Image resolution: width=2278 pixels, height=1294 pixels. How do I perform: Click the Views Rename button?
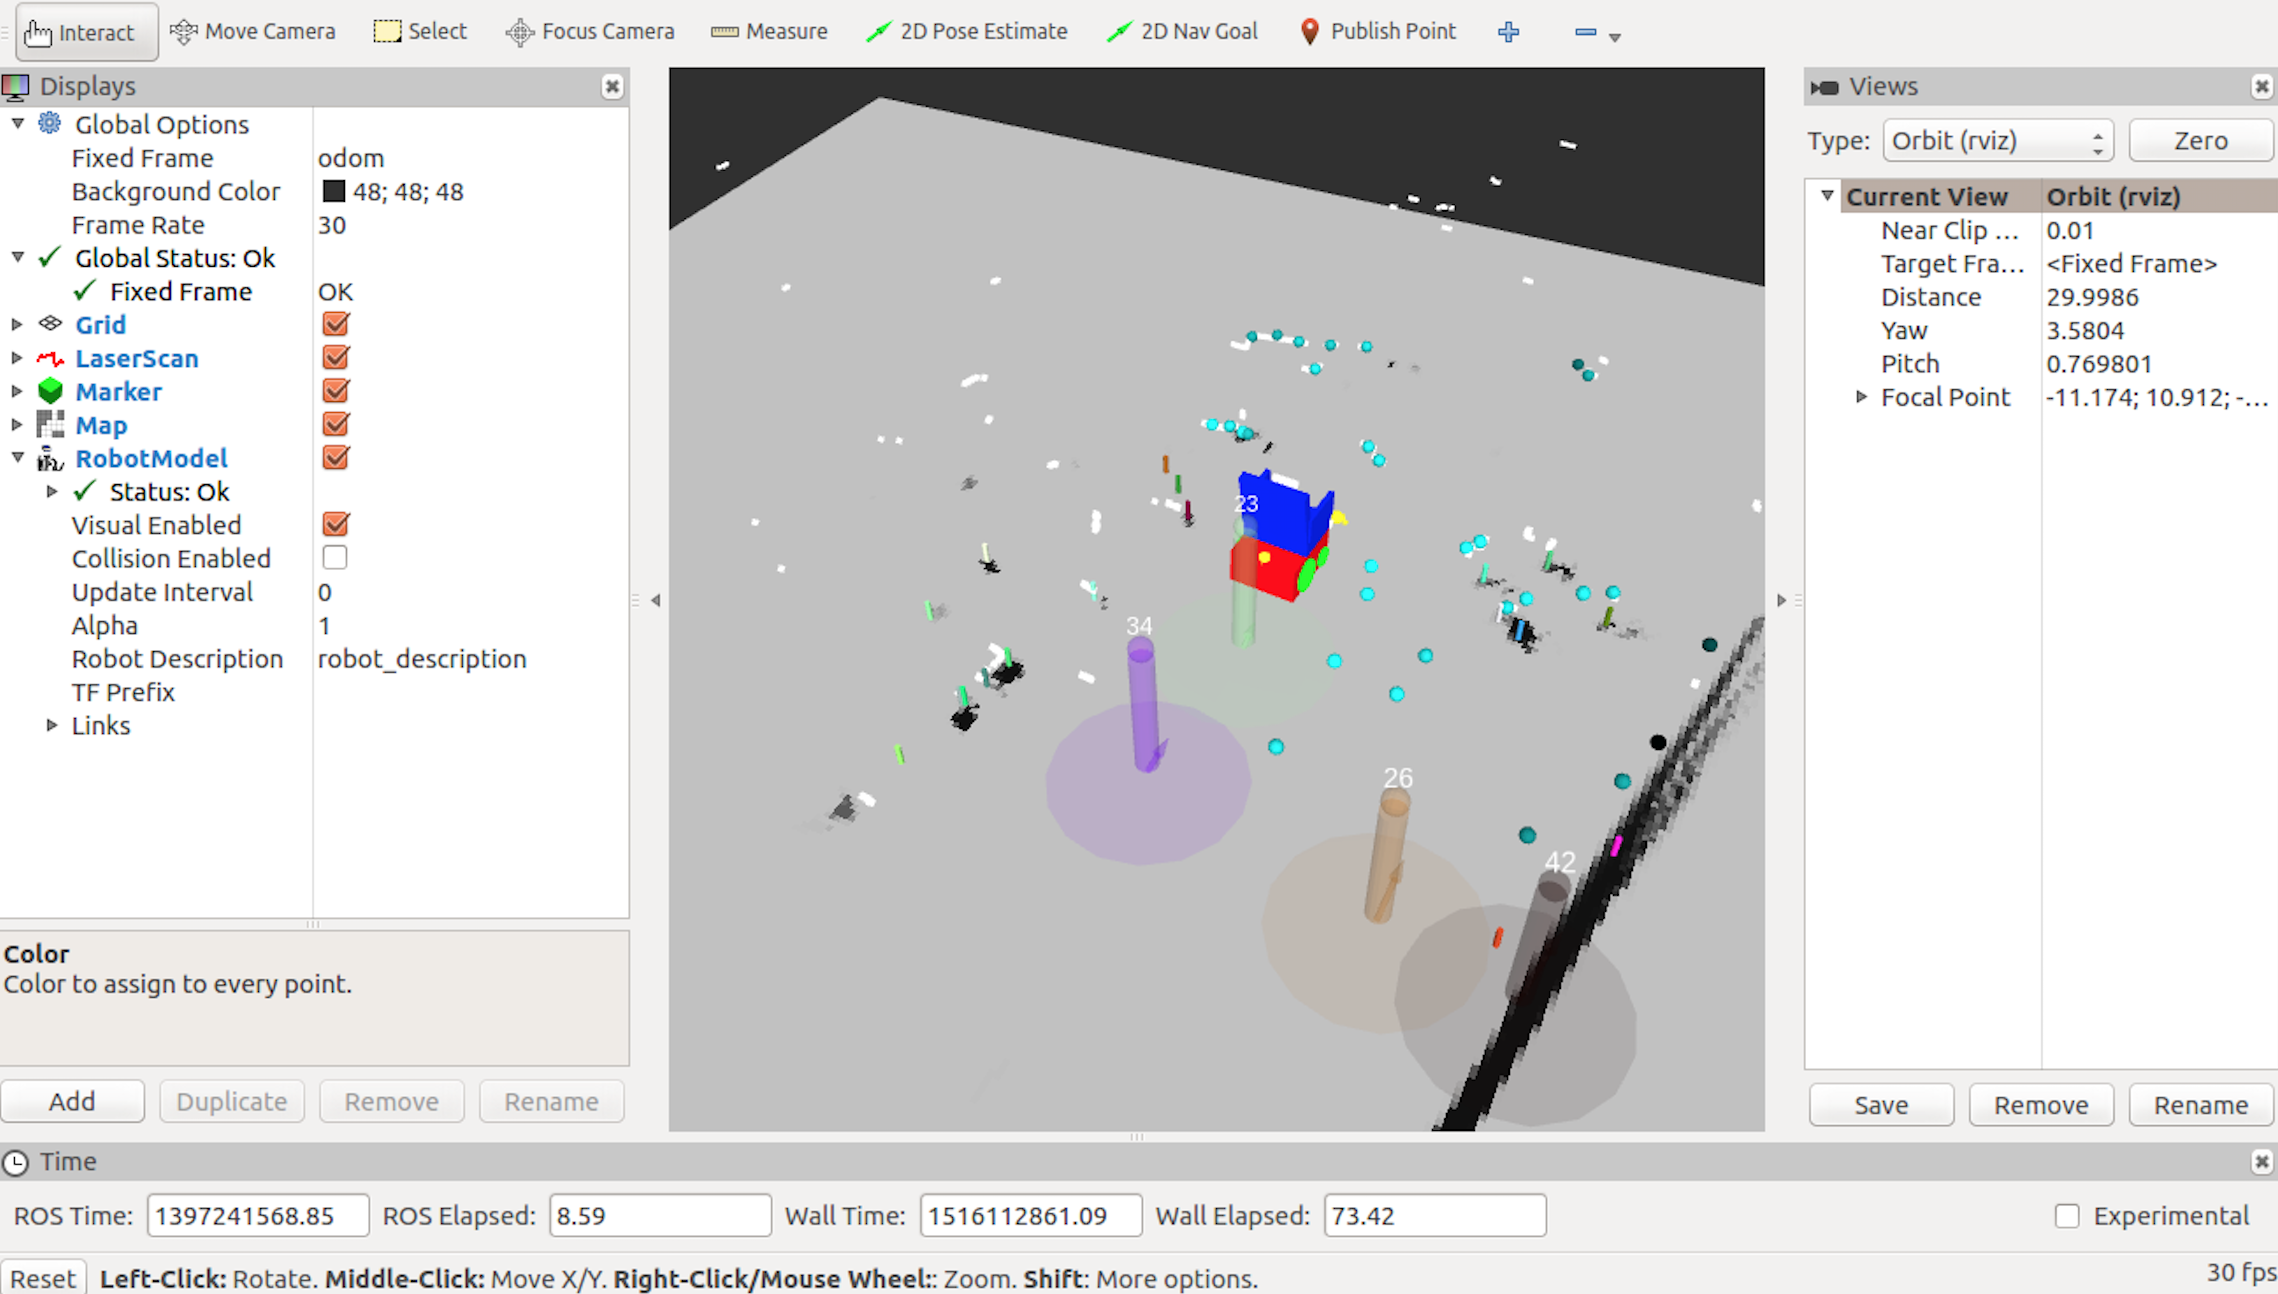click(2201, 1105)
